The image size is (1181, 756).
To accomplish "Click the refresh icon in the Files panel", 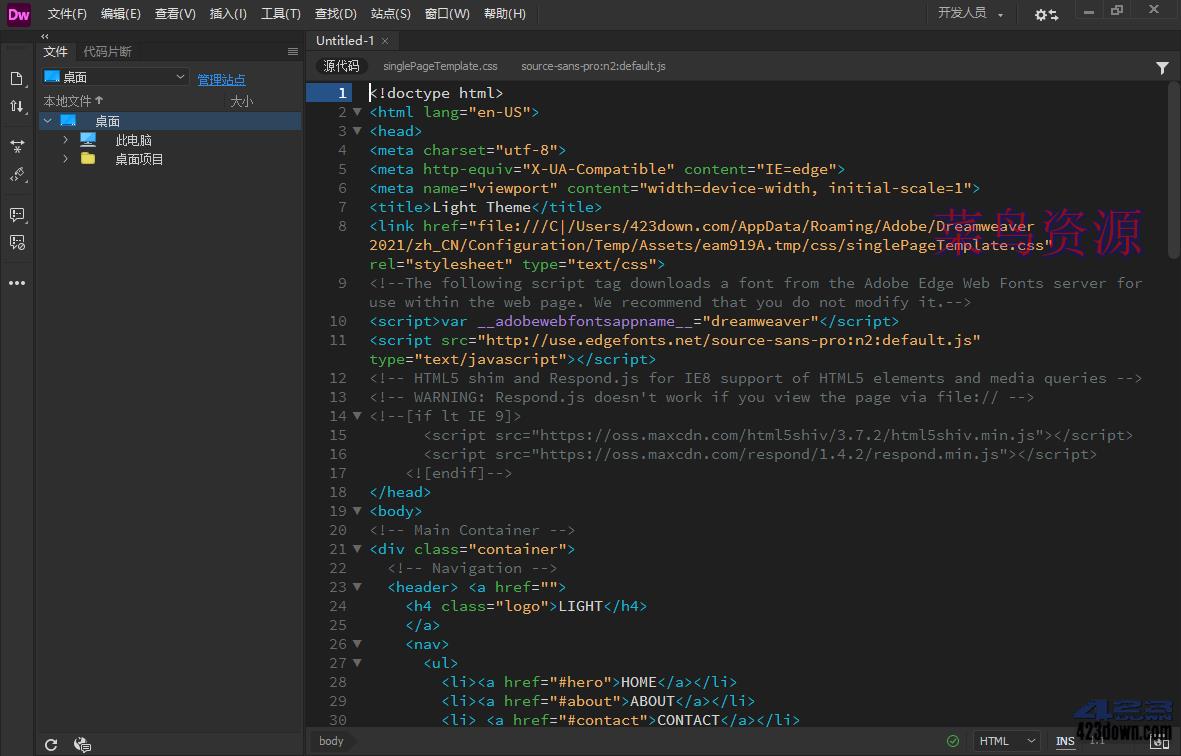I will pyautogui.click(x=50, y=744).
